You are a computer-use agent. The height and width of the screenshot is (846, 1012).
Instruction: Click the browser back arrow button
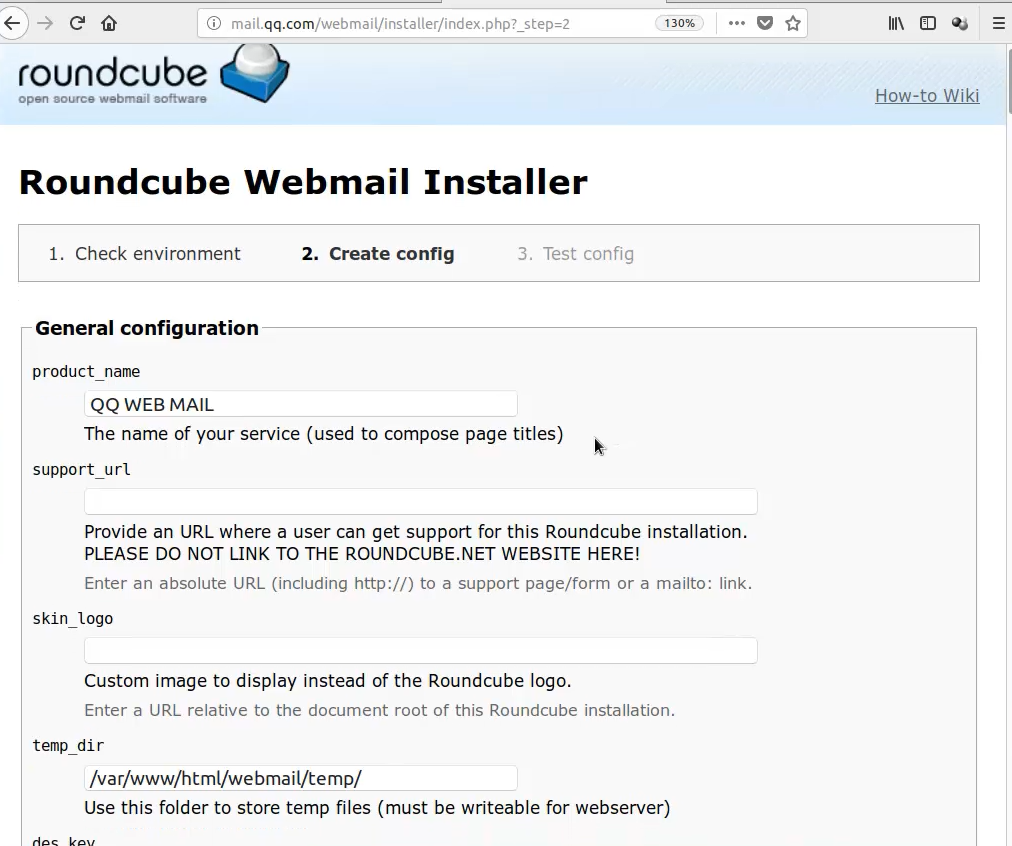tap(13, 23)
